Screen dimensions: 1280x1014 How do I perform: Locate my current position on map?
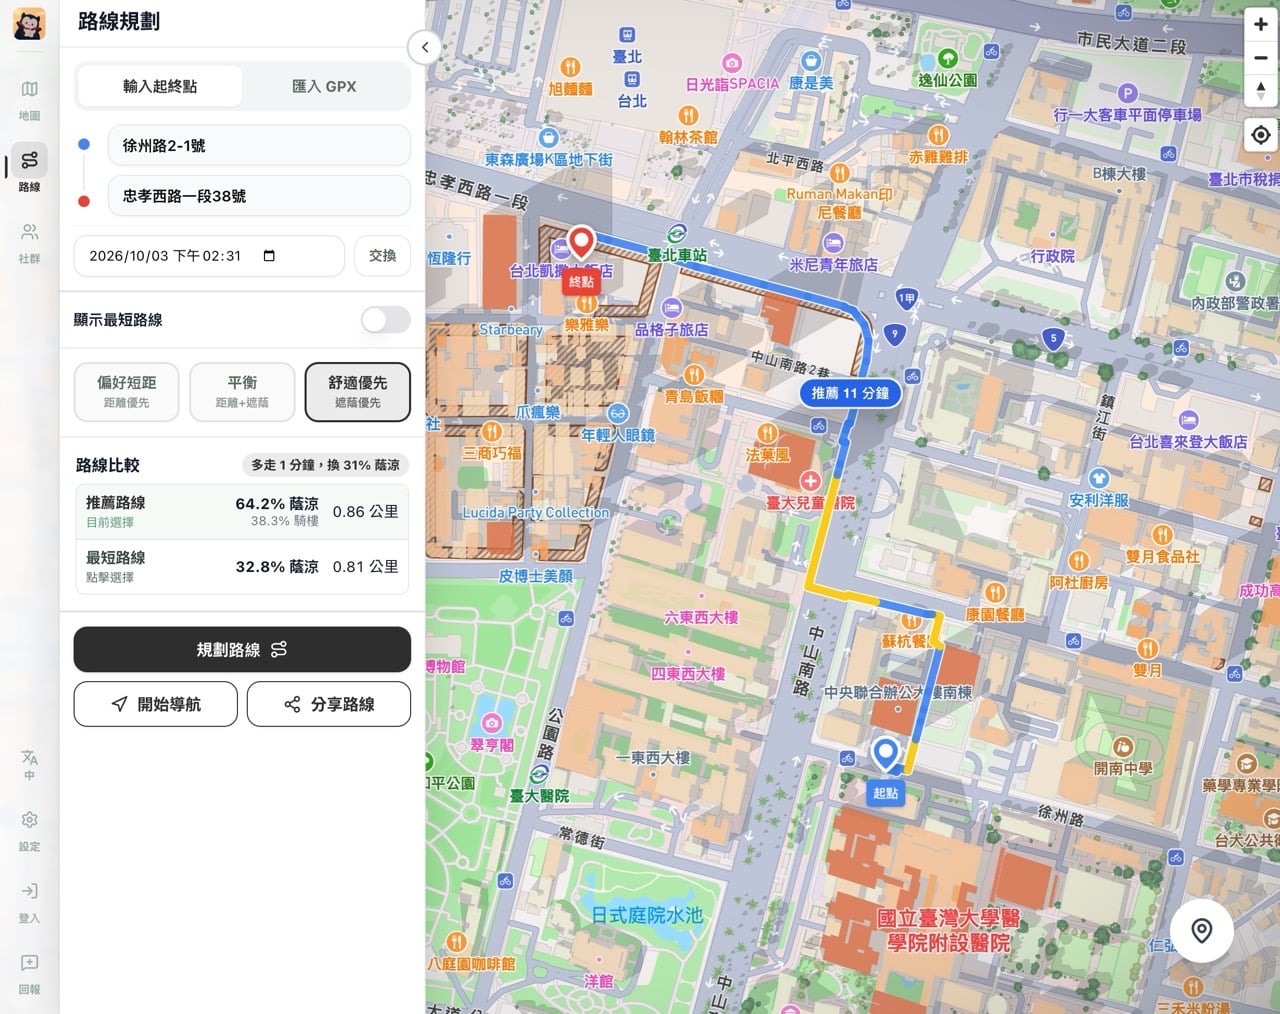[x=1260, y=135]
